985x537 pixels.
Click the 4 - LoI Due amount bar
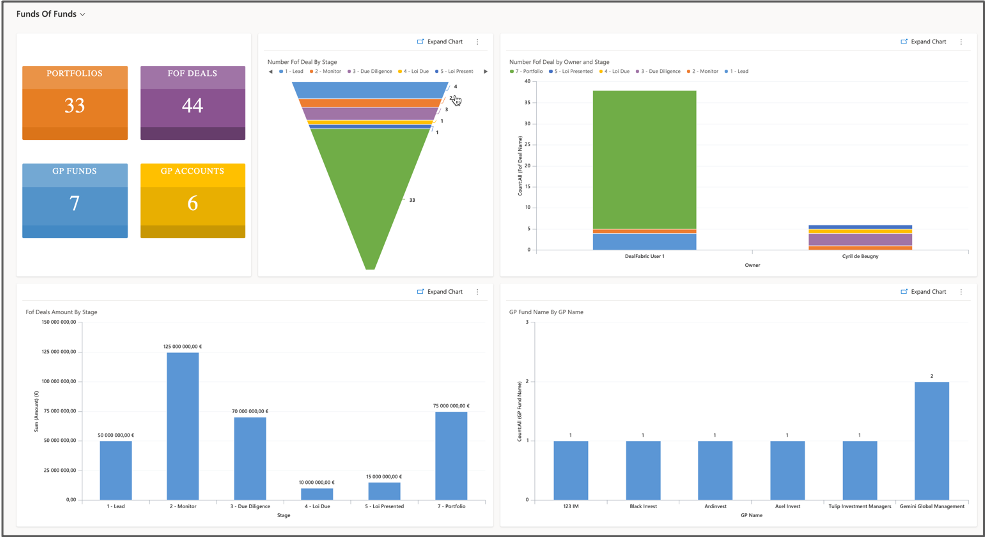pos(317,494)
